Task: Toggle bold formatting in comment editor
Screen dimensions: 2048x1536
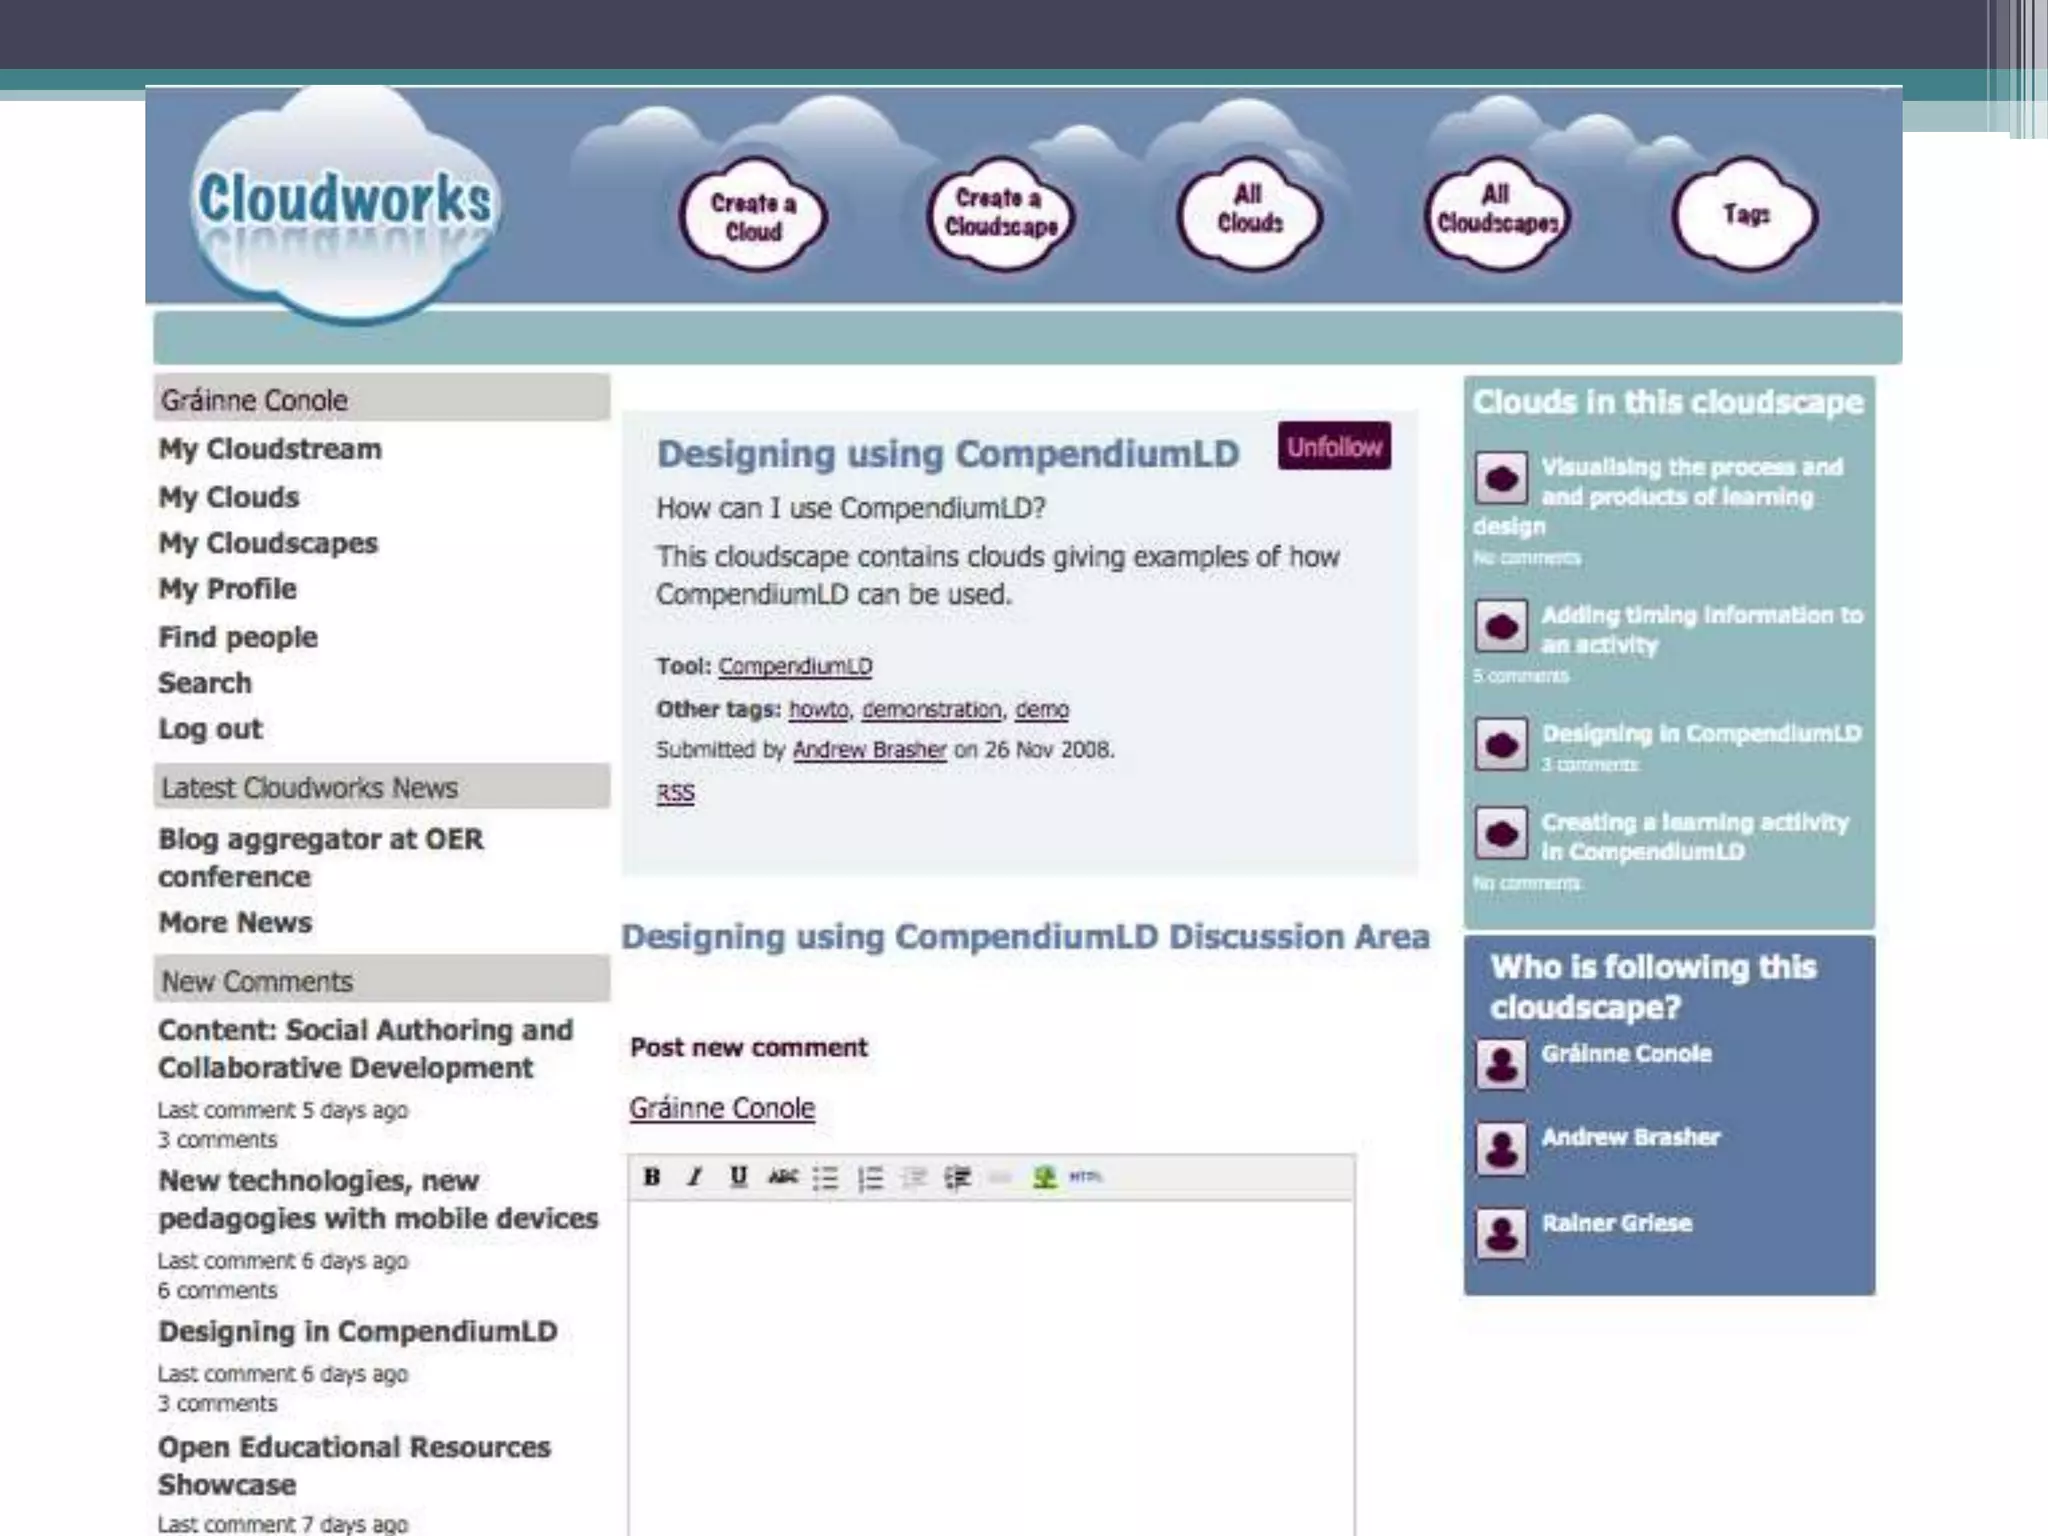Action: pos(652,1177)
